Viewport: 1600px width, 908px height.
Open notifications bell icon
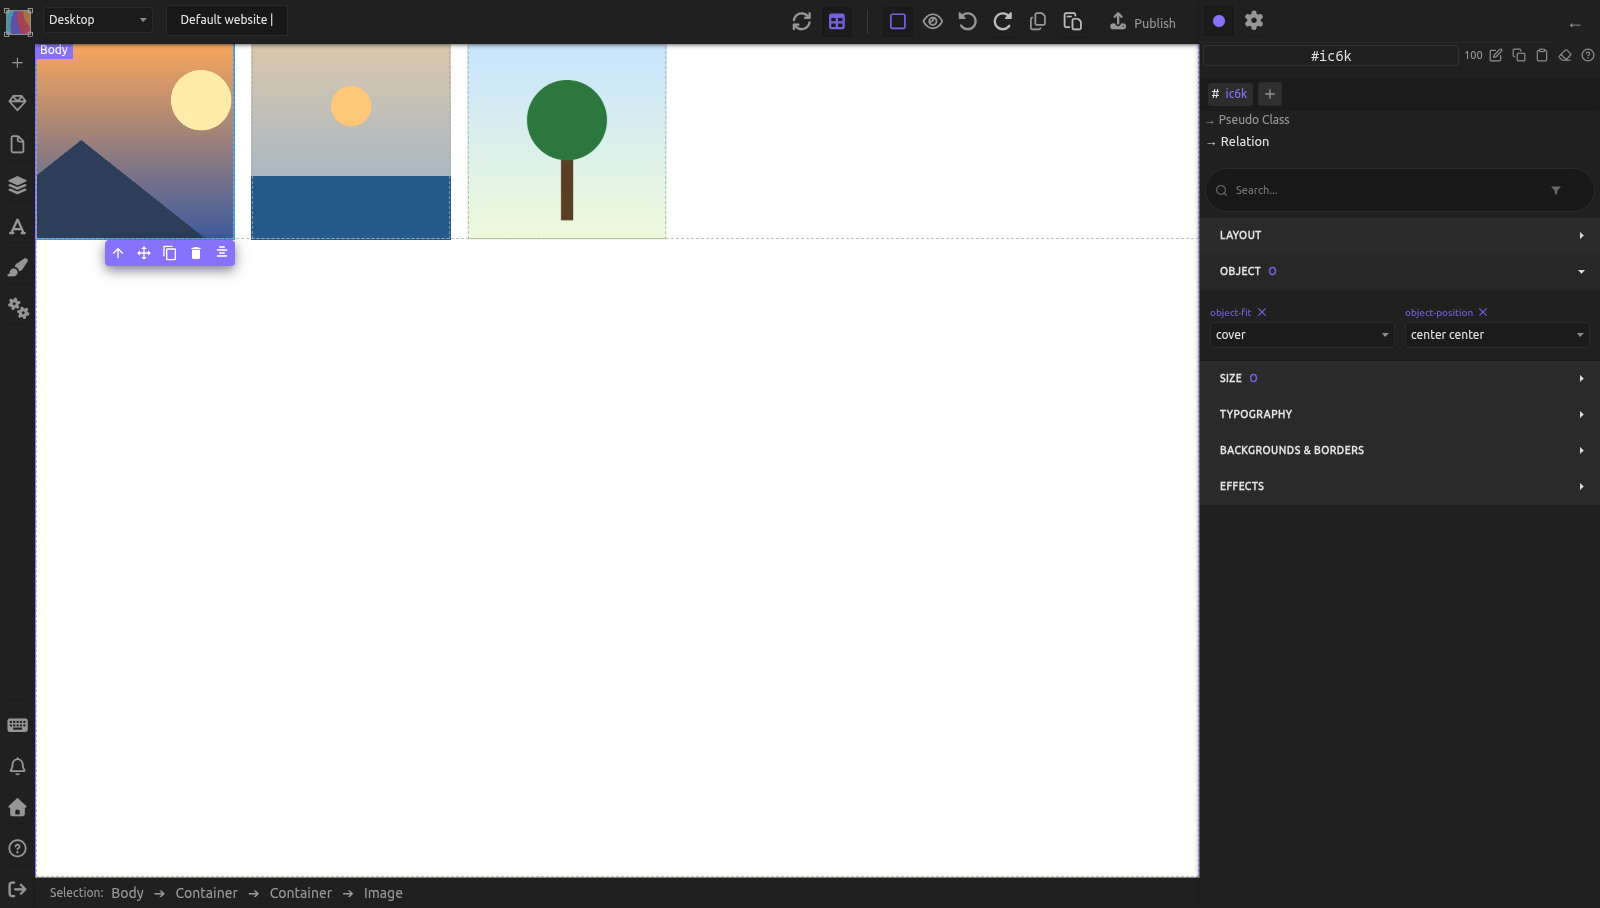17,767
